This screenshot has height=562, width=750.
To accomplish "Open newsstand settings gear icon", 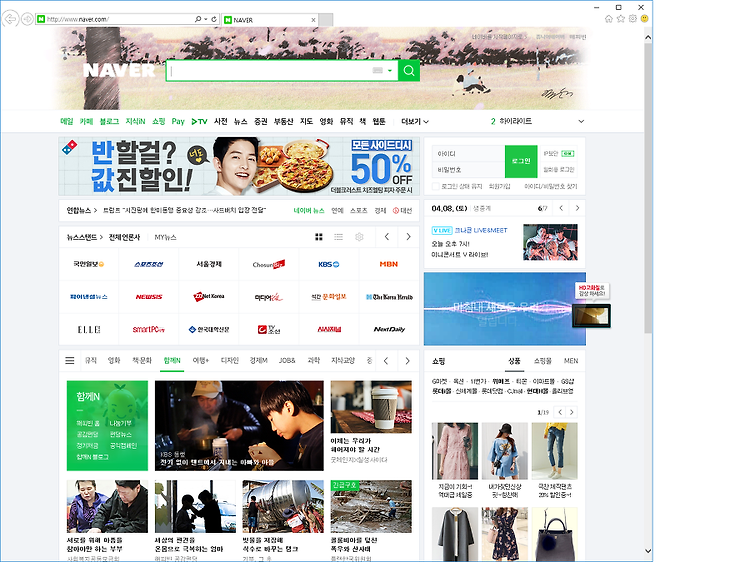I will [x=359, y=237].
